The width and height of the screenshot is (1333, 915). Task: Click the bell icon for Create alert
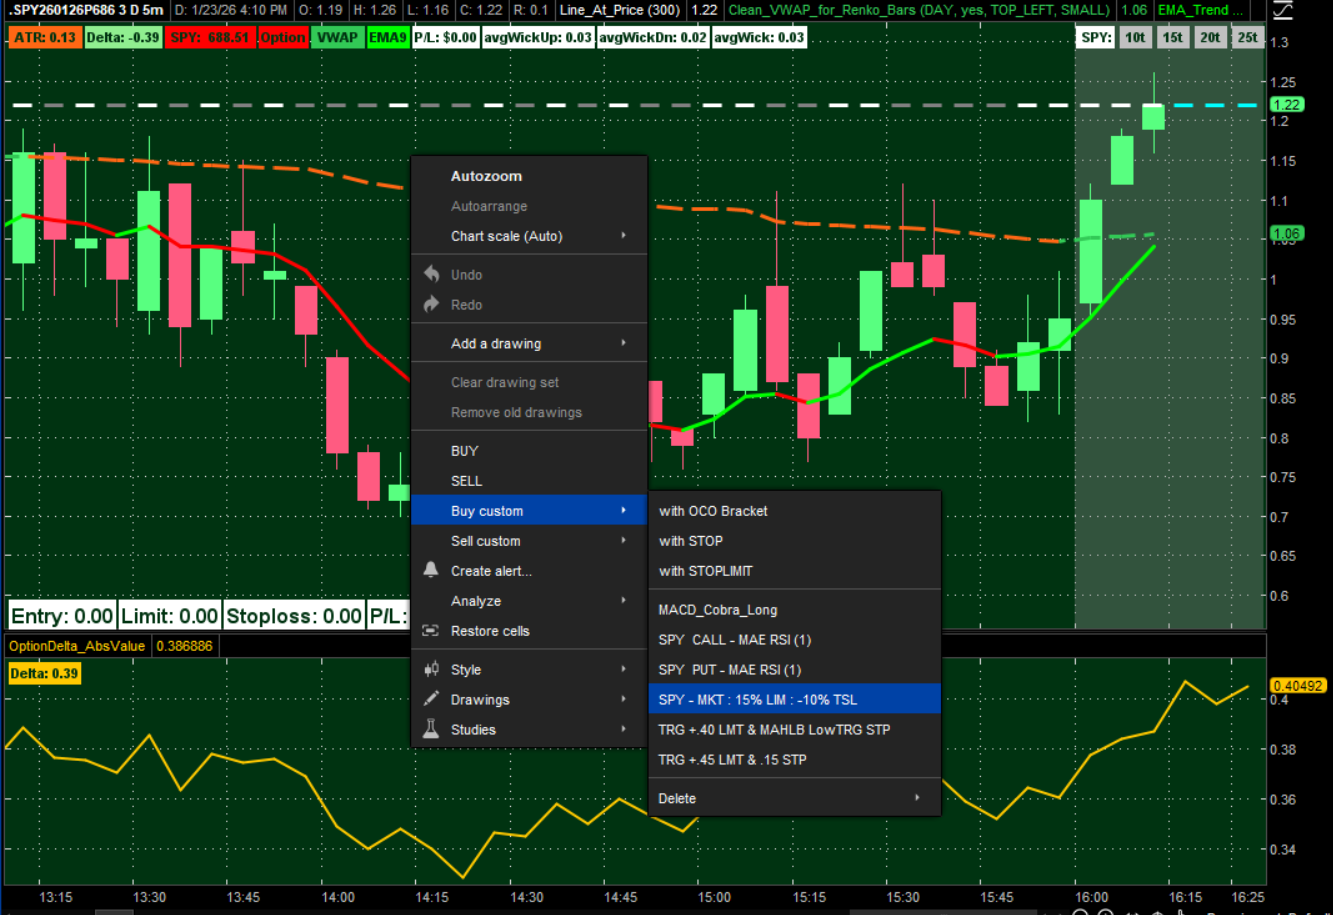pos(431,570)
